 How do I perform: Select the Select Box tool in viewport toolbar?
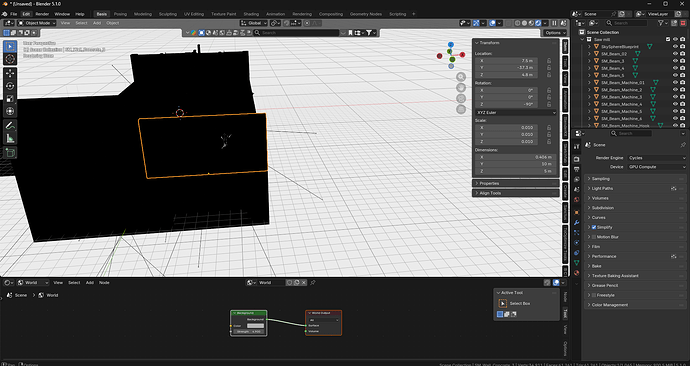10,46
